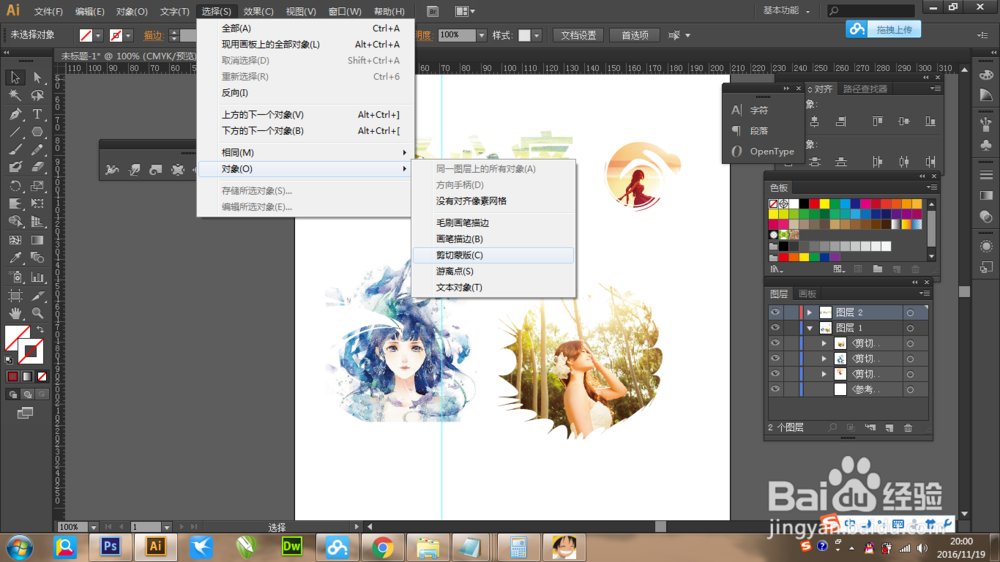Select the Pencil tool

[37, 150]
